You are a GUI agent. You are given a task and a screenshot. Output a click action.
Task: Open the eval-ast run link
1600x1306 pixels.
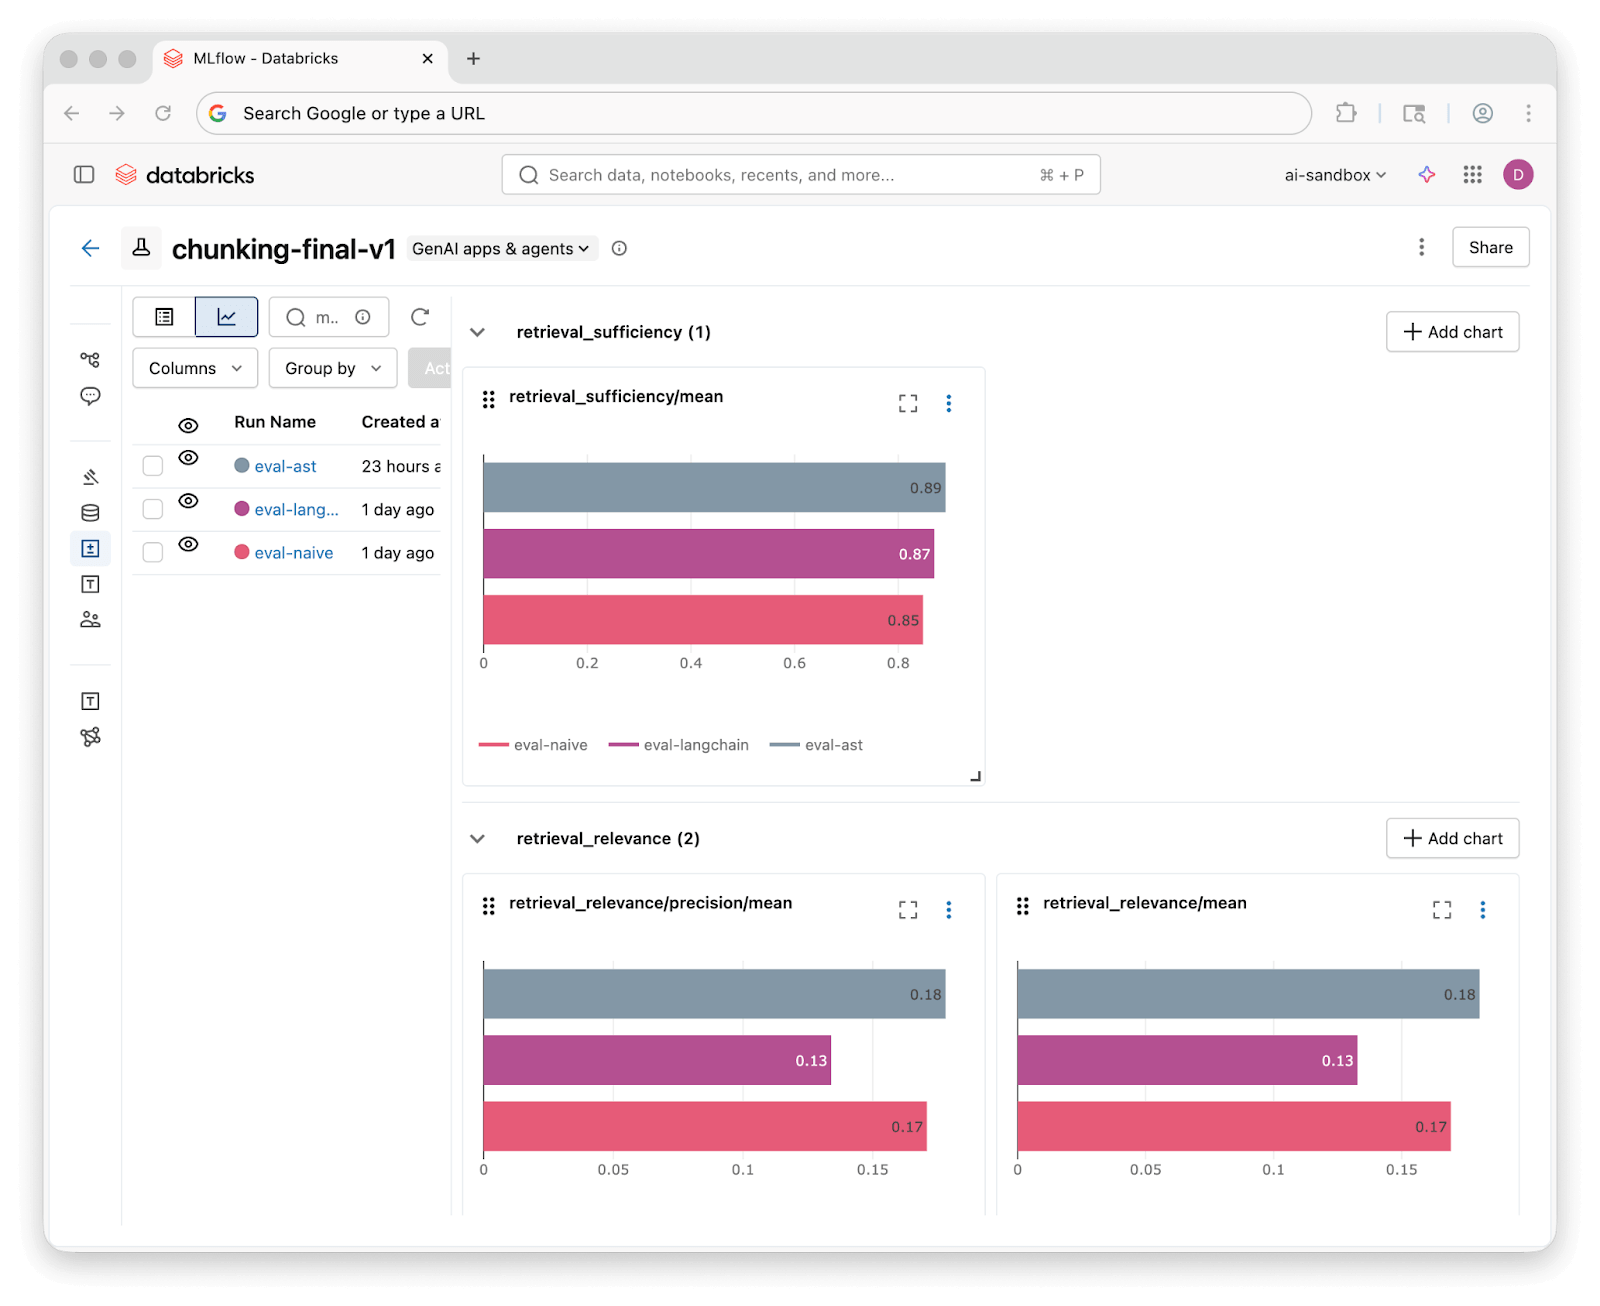click(x=285, y=466)
